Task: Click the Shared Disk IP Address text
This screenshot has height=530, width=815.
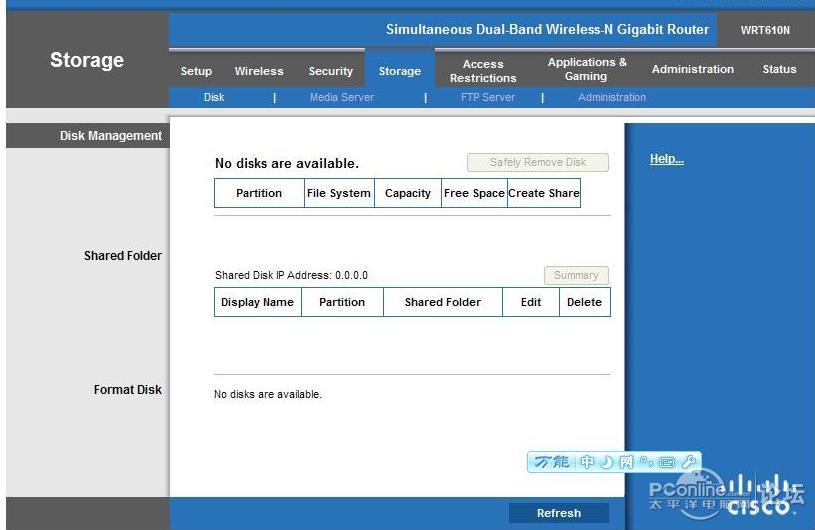Action: click(291, 275)
